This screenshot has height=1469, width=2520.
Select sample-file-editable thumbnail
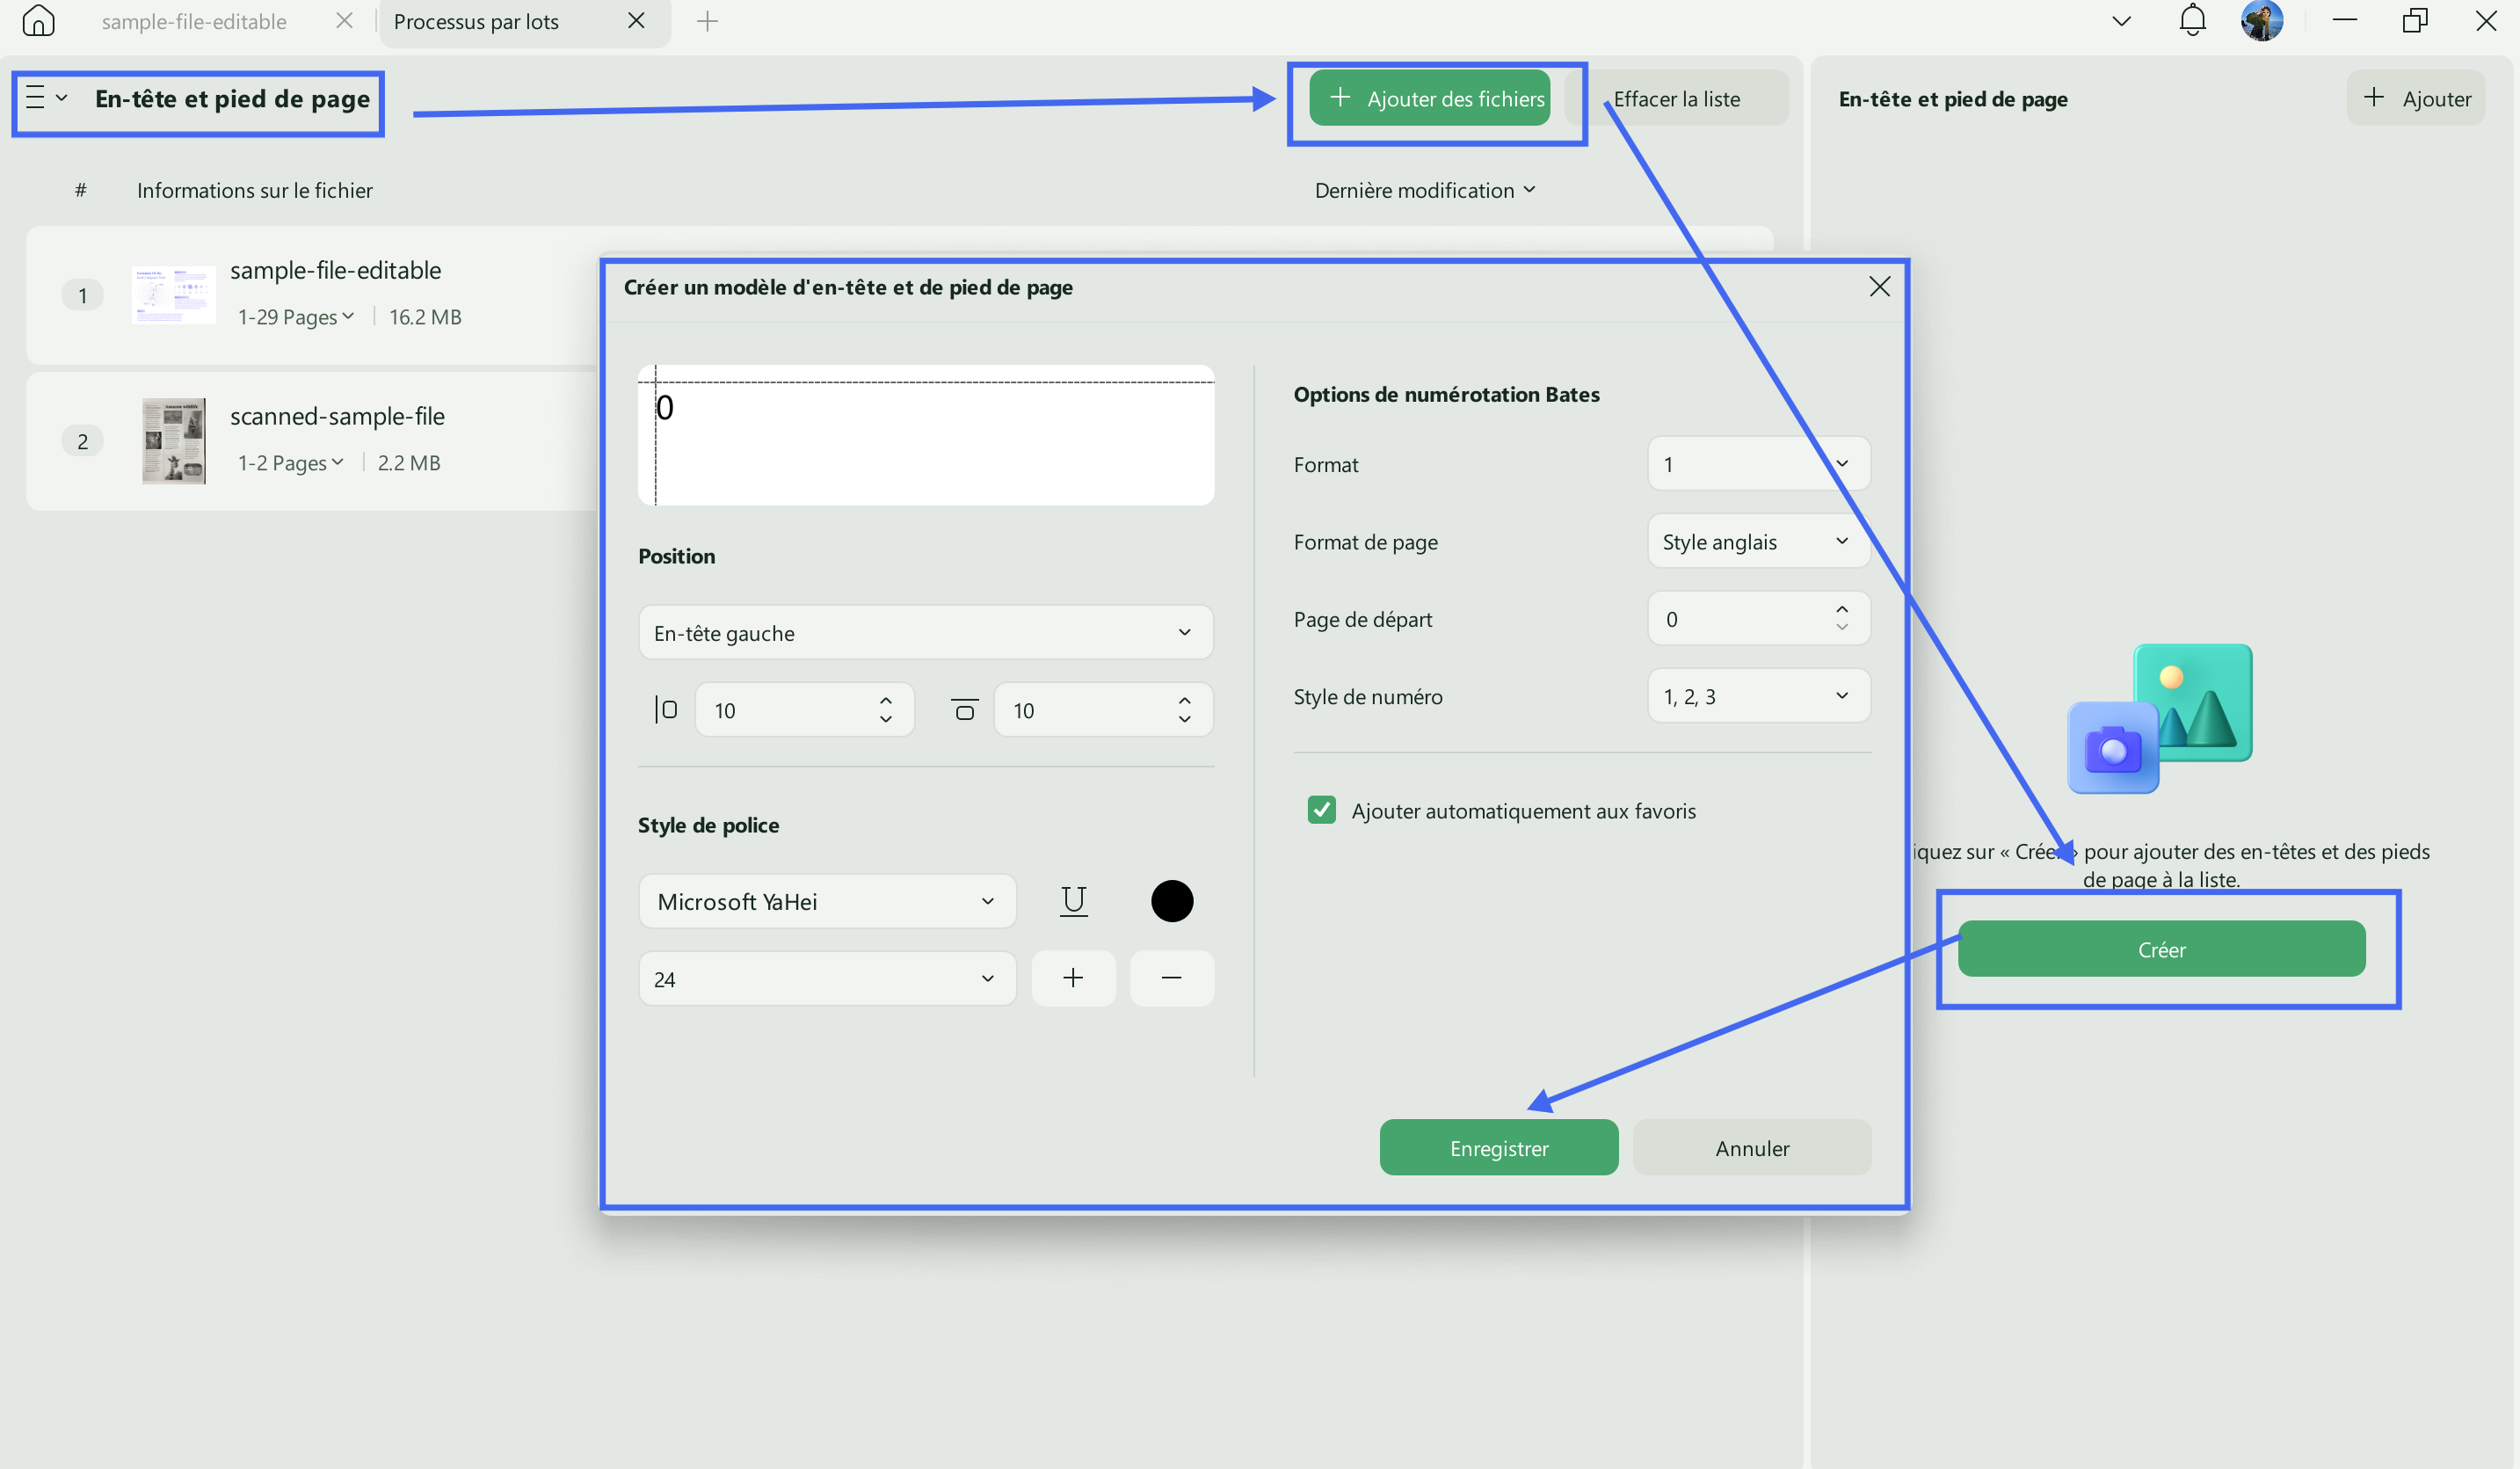[x=174, y=295]
